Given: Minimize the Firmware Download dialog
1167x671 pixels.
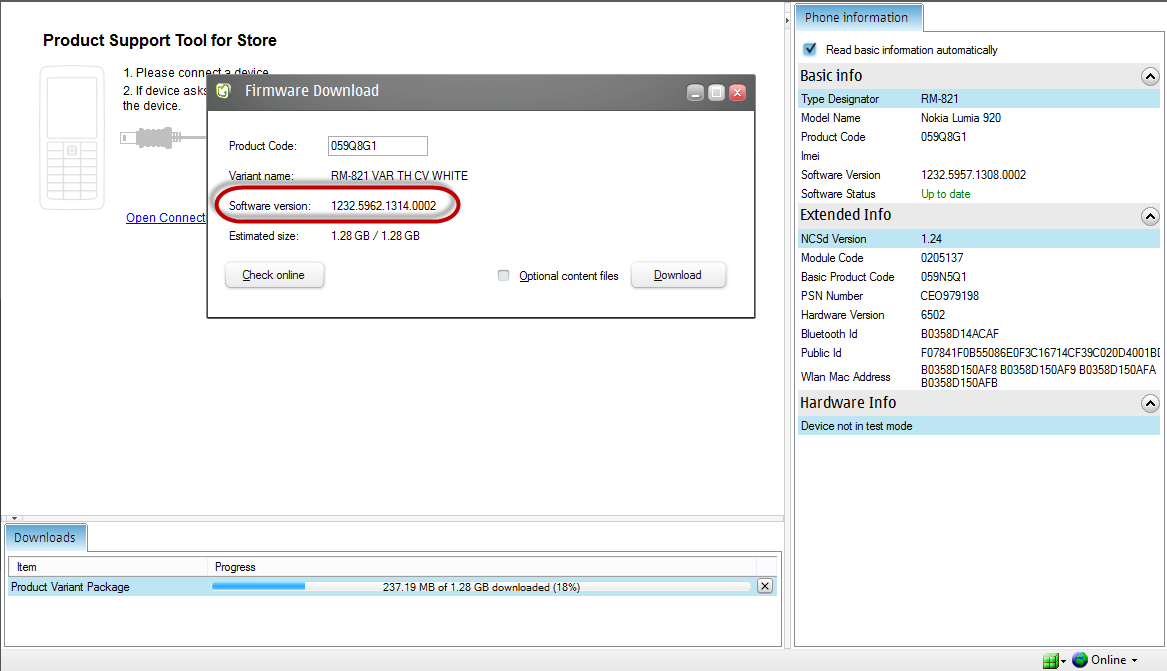Looking at the screenshot, I should click(695, 93).
